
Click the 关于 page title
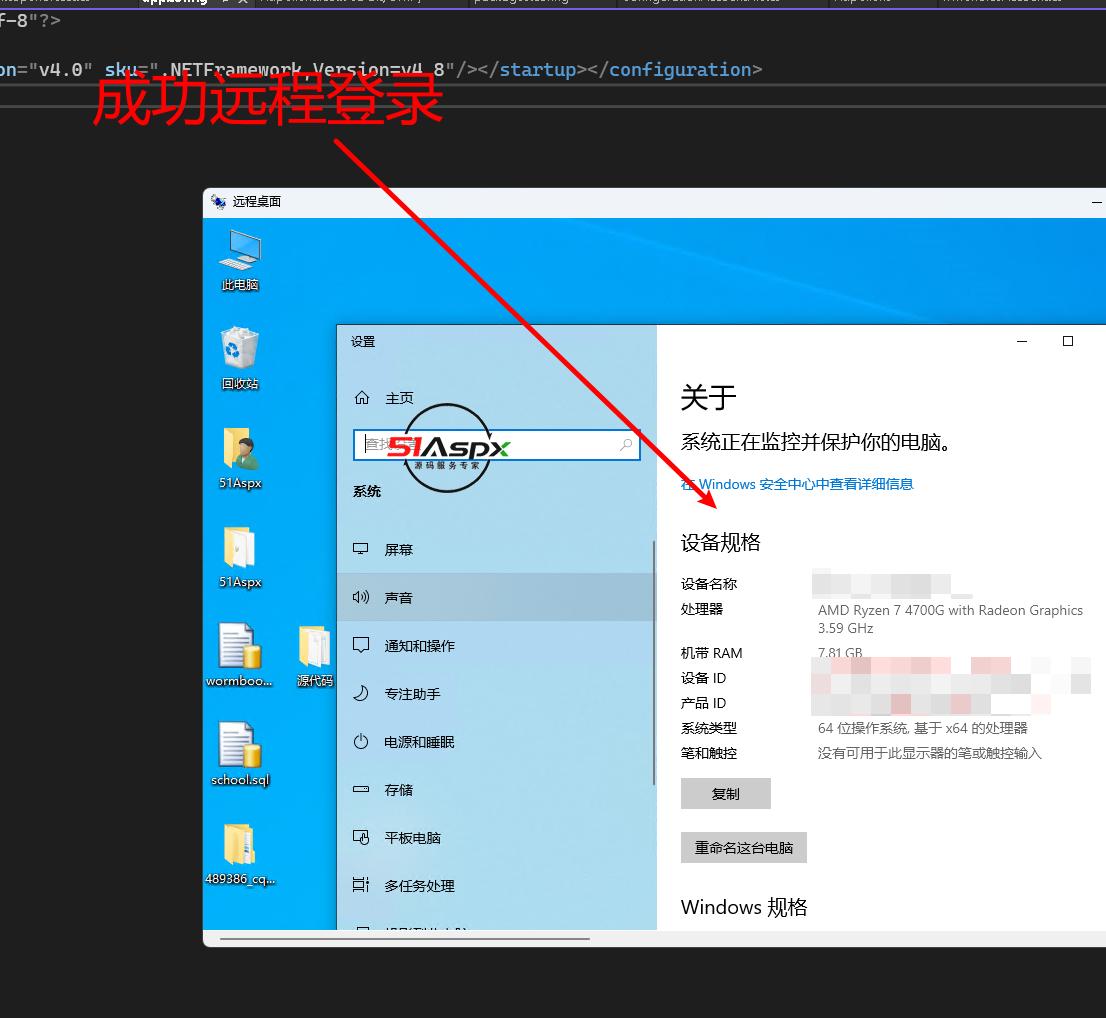click(708, 397)
